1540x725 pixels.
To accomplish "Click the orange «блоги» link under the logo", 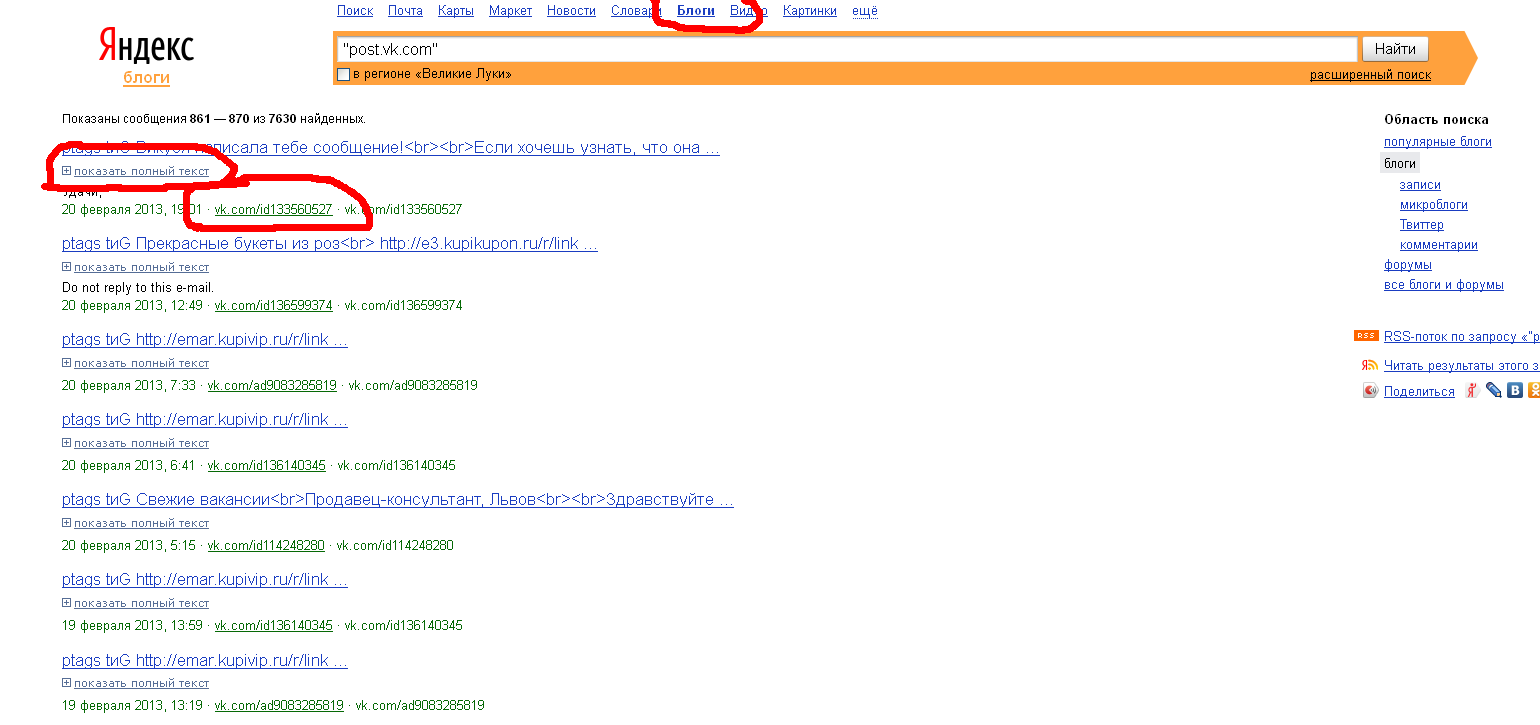I will pyautogui.click(x=147, y=78).
